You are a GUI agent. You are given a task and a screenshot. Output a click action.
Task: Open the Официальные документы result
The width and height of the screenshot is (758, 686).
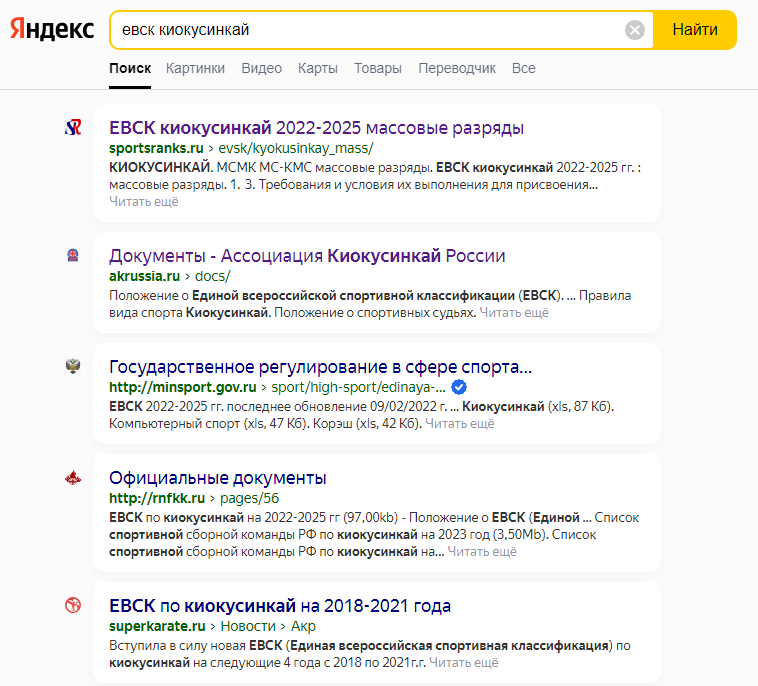pyautogui.click(x=218, y=478)
